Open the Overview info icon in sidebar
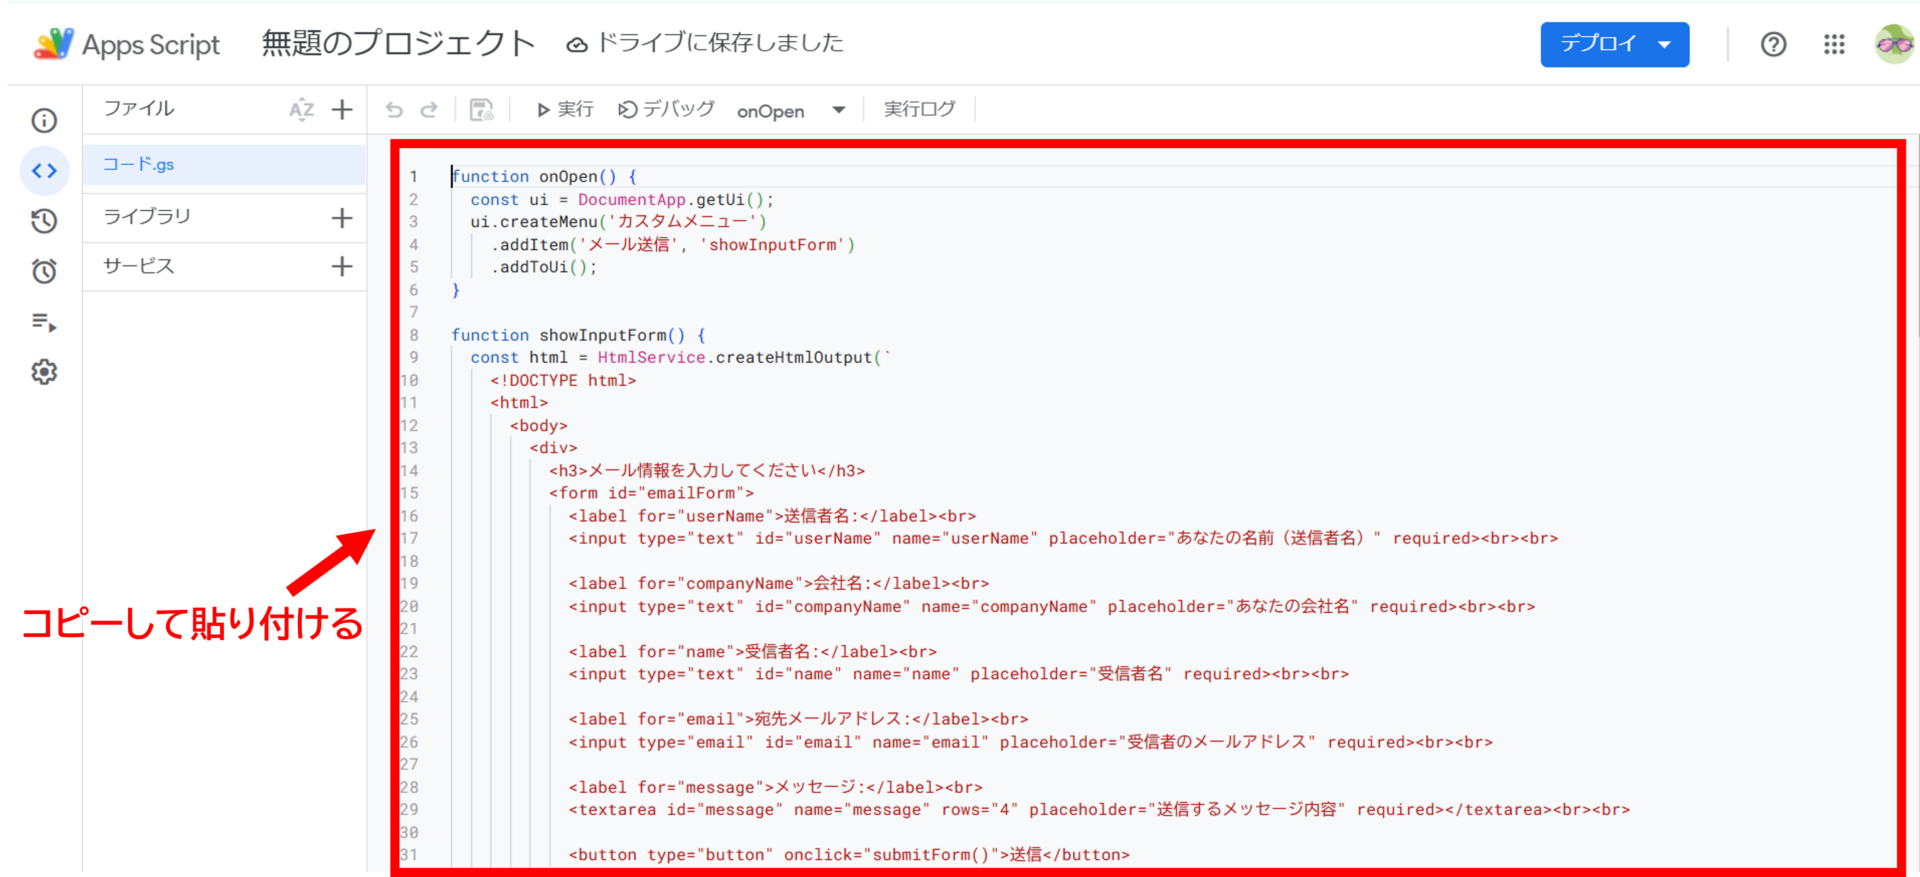The width and height of the screenshot is (1920, 877). coord(44,120)
